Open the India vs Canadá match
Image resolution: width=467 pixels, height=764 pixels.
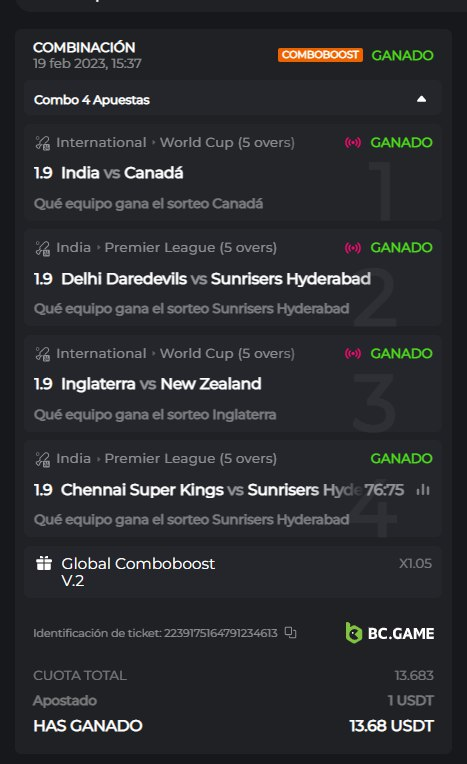[x=122, y=173]
